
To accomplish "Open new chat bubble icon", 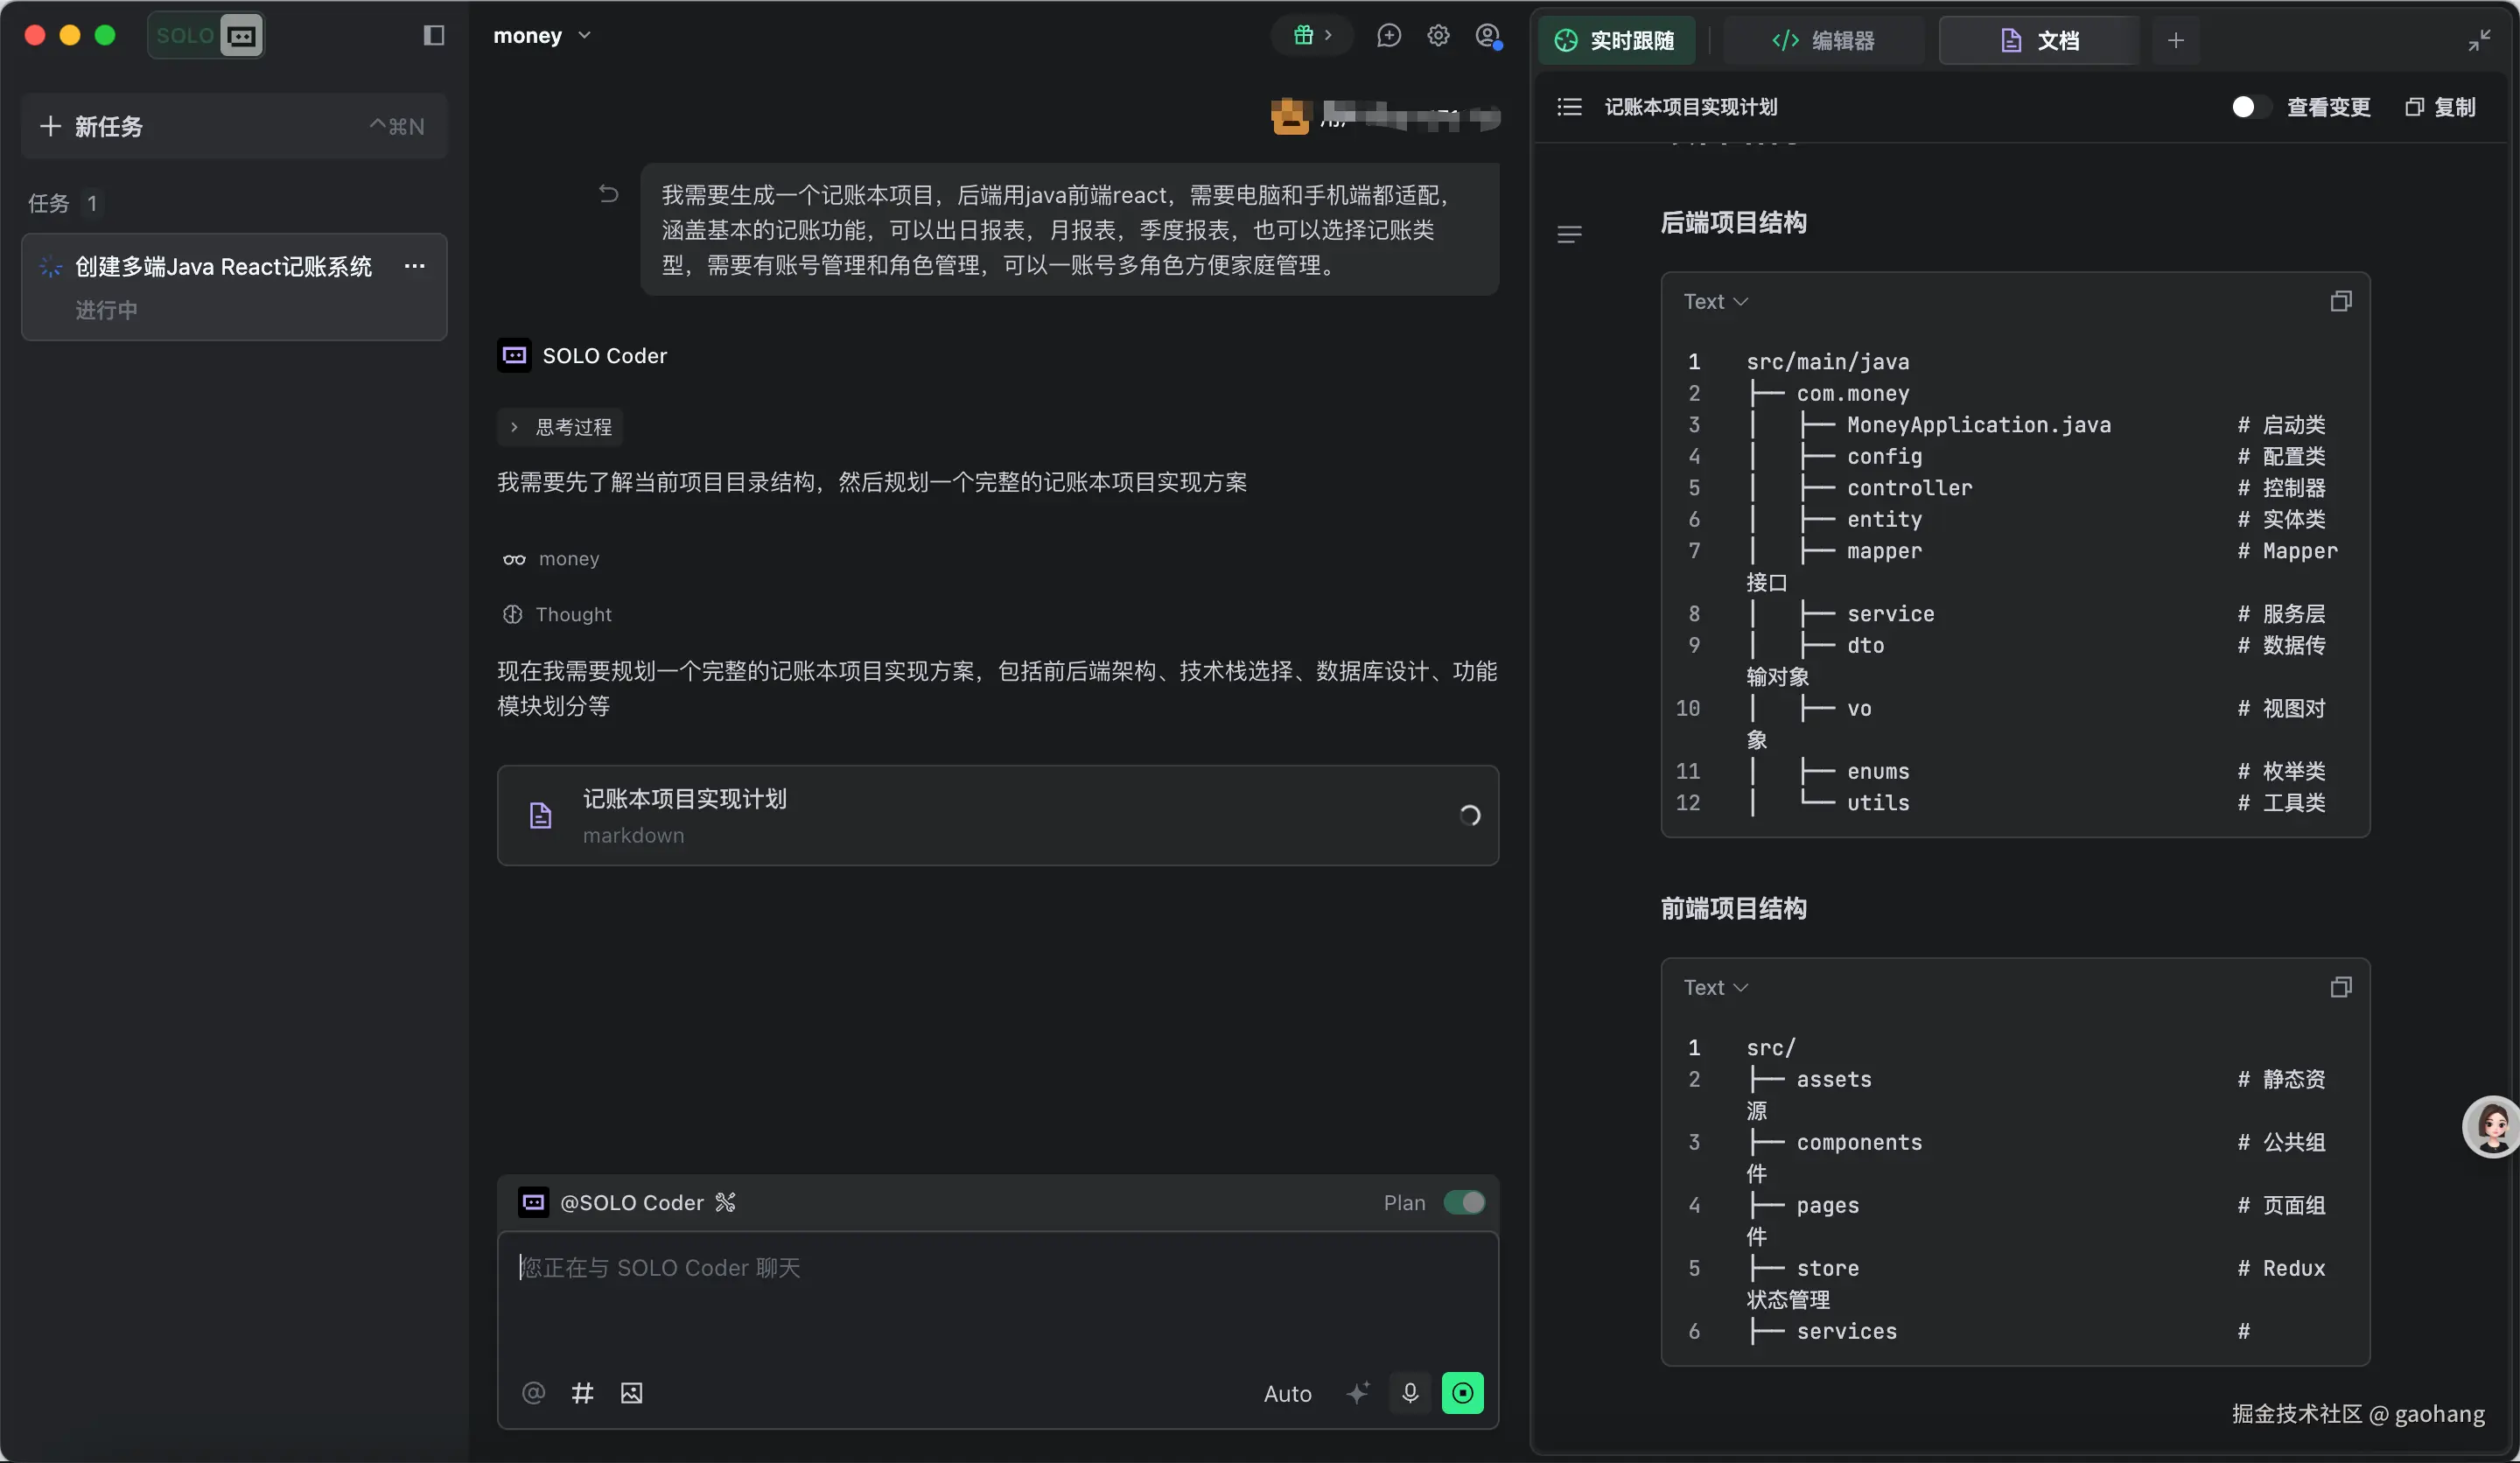I will click(1388, 36).
